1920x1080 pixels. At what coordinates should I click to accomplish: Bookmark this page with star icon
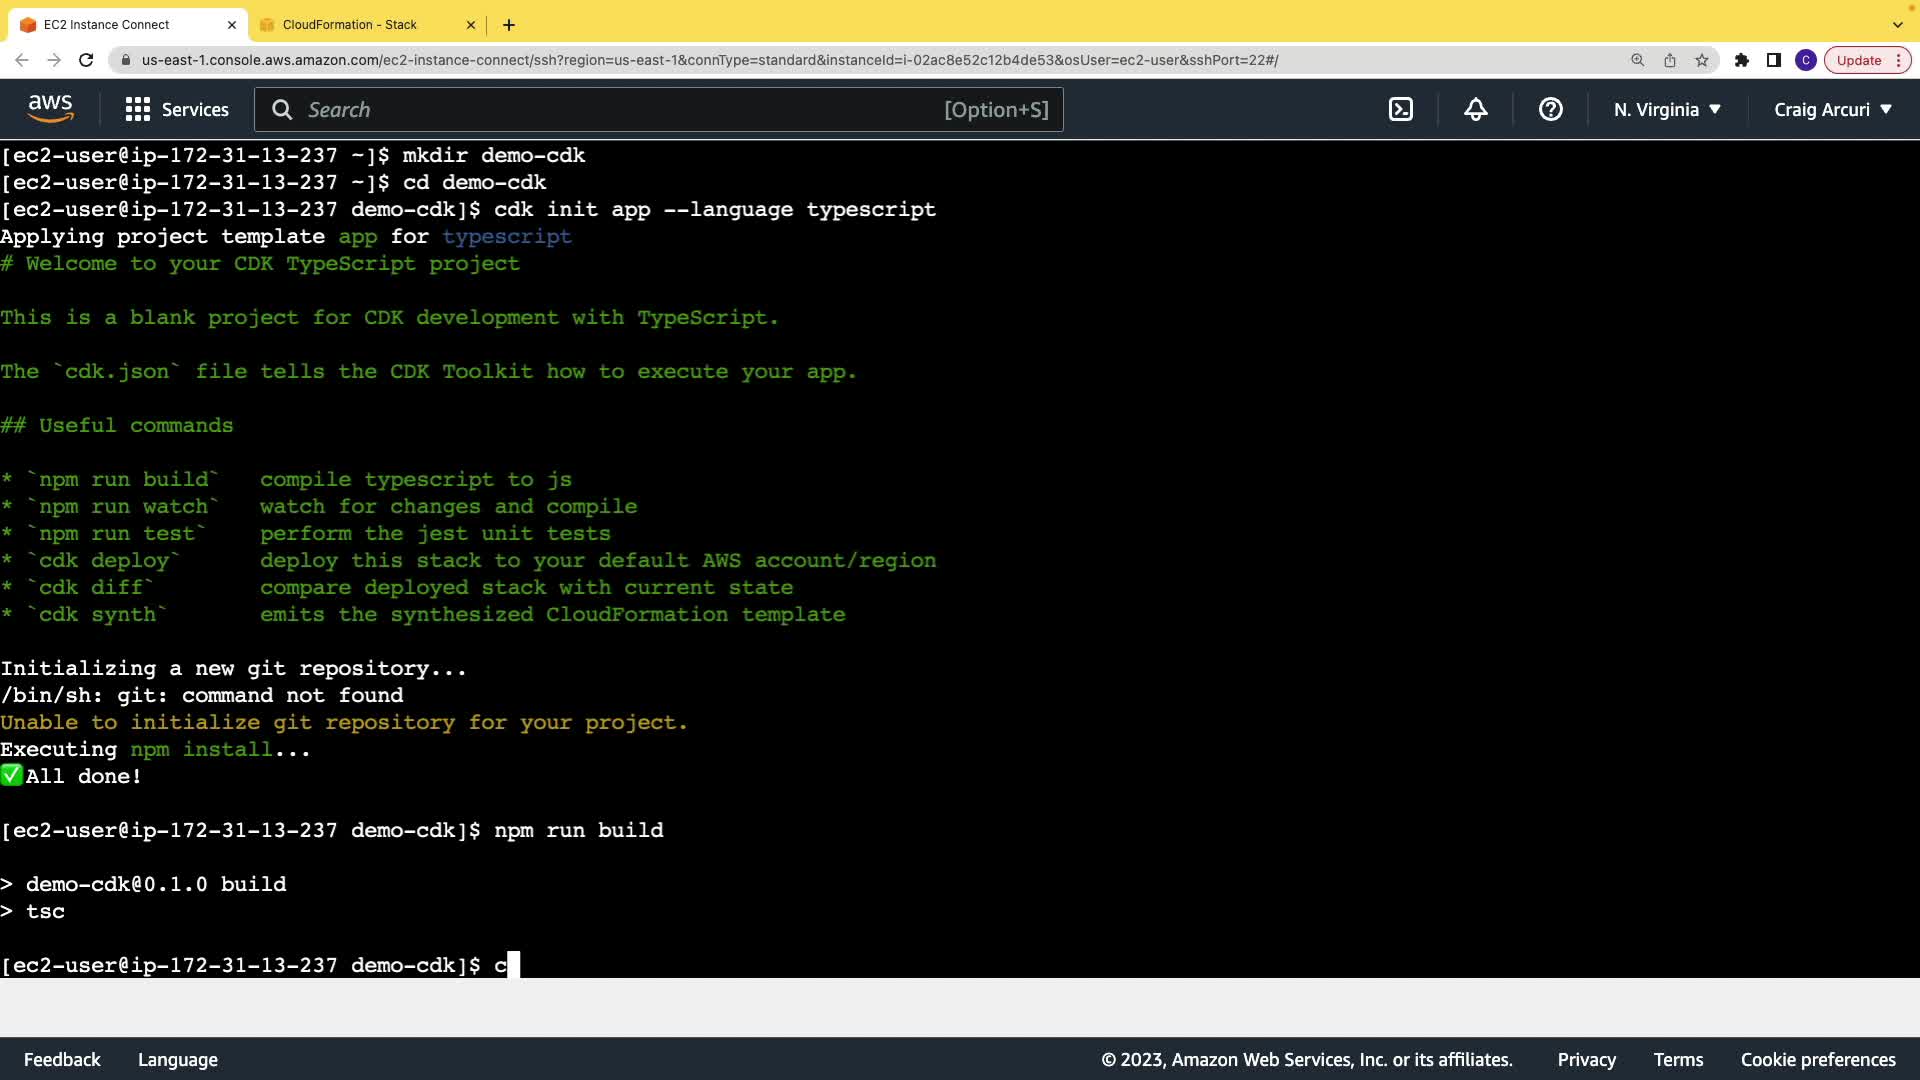tap(1702, 60)
